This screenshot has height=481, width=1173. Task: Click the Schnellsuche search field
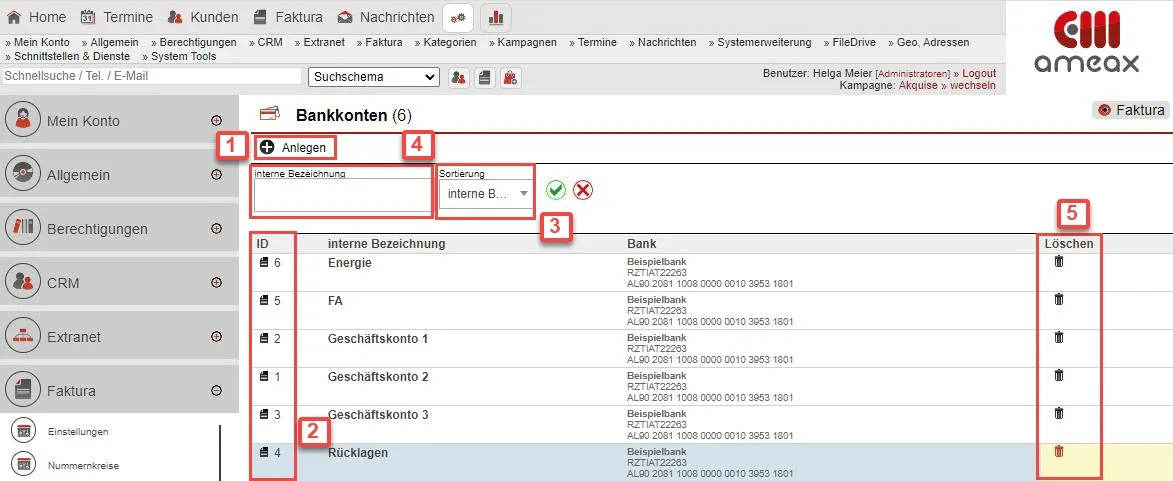point(151,77)
